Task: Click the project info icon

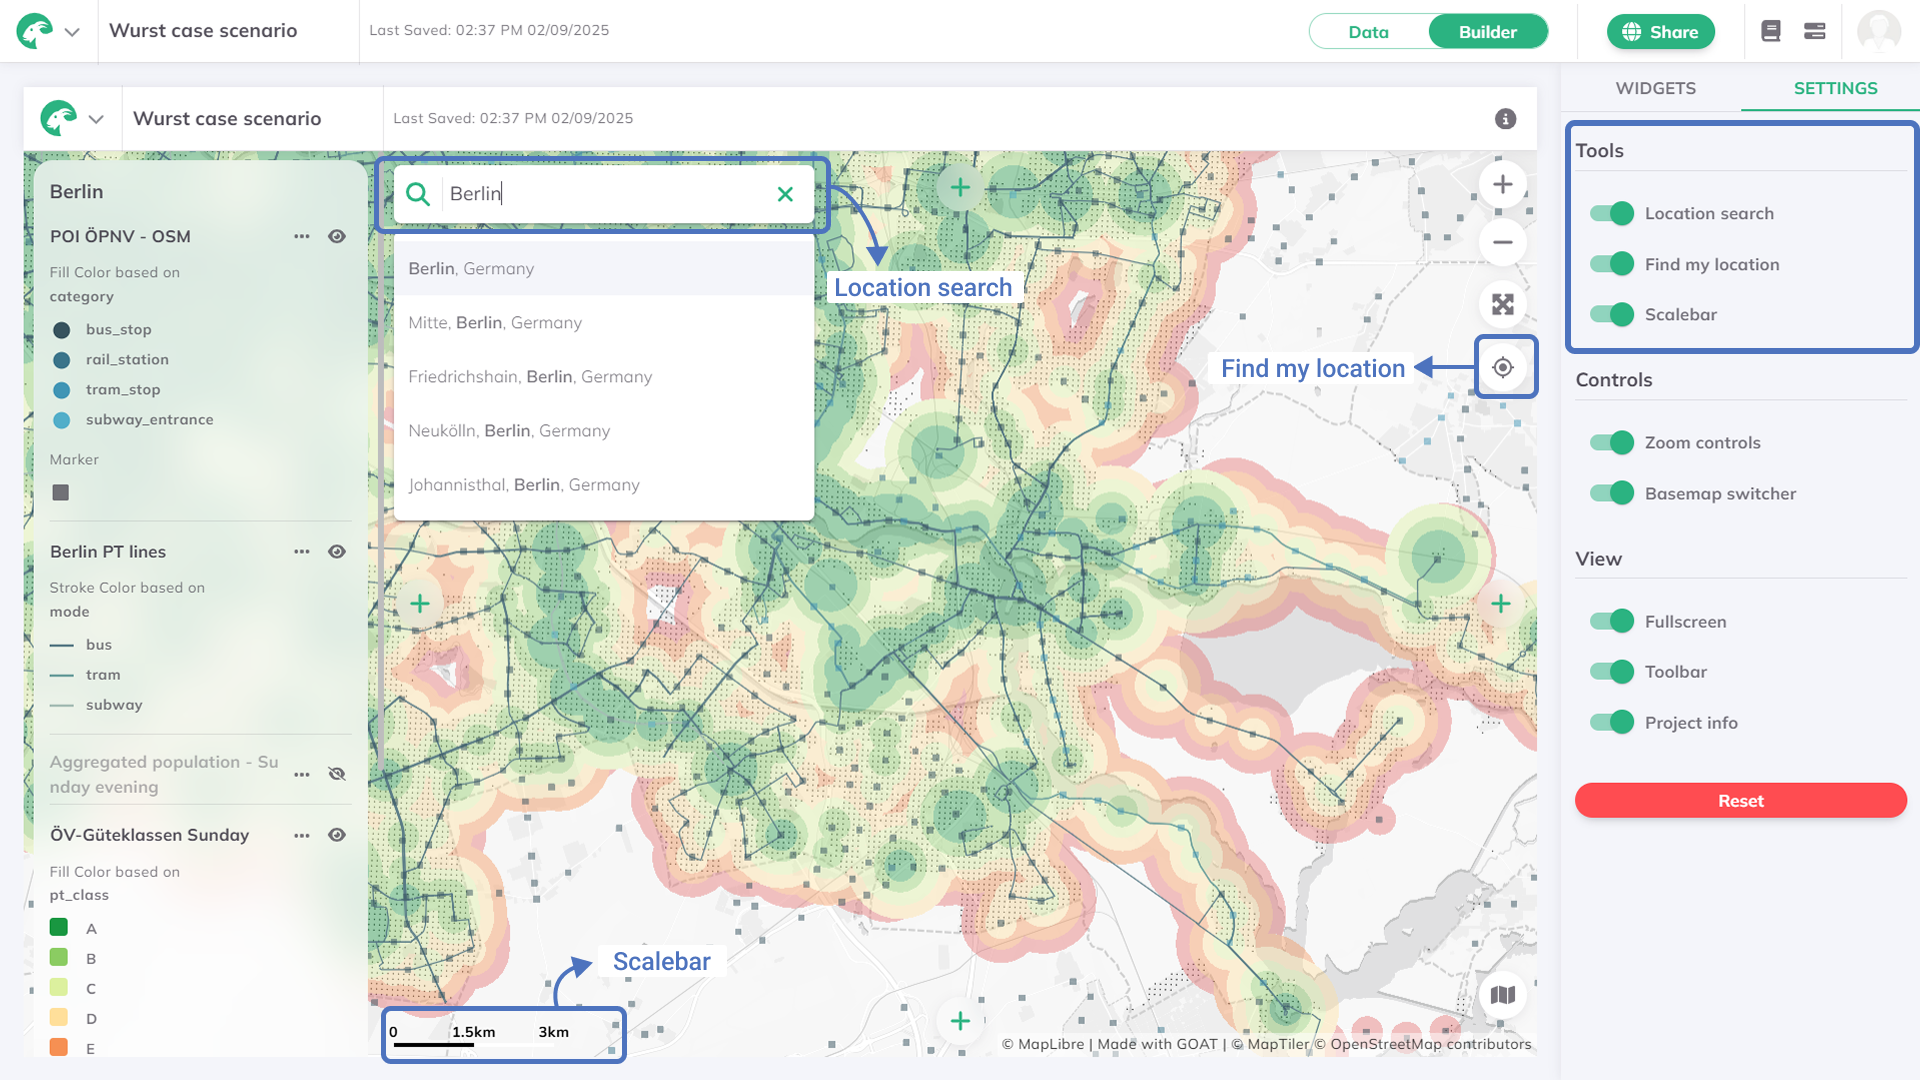Action: pos(1505,119)
